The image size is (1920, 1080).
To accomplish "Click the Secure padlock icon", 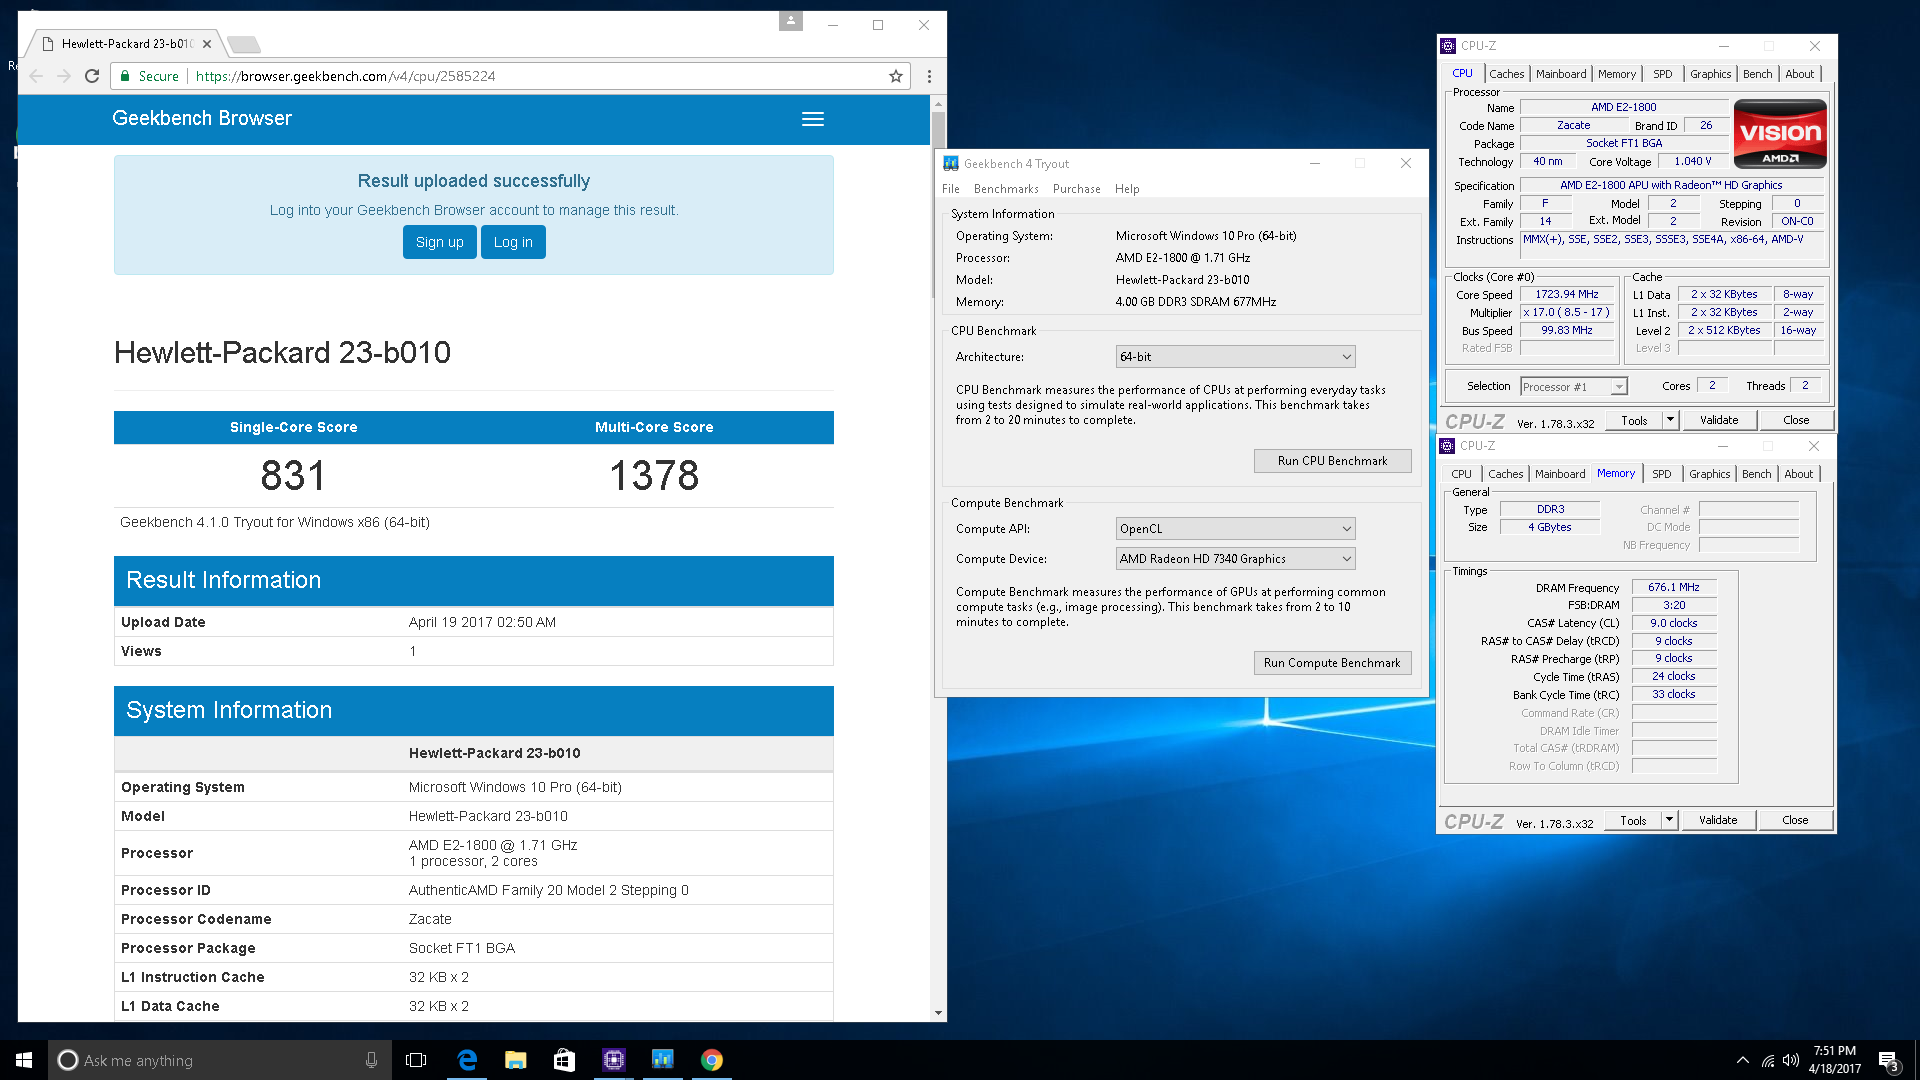I will pyautogui.click(x=125, y=76).
